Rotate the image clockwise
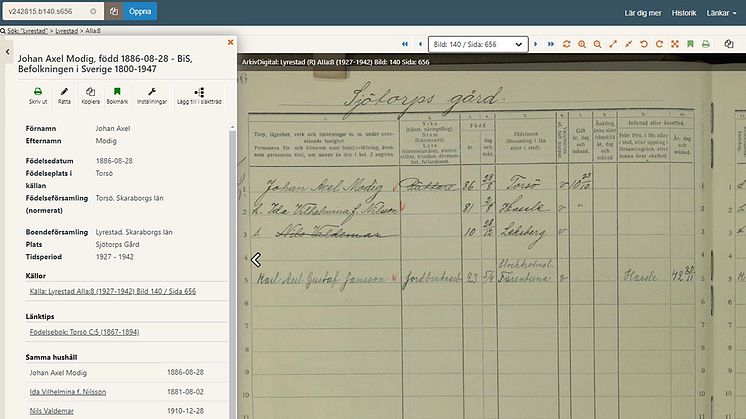The image size is (746, 419). [659, 44]
